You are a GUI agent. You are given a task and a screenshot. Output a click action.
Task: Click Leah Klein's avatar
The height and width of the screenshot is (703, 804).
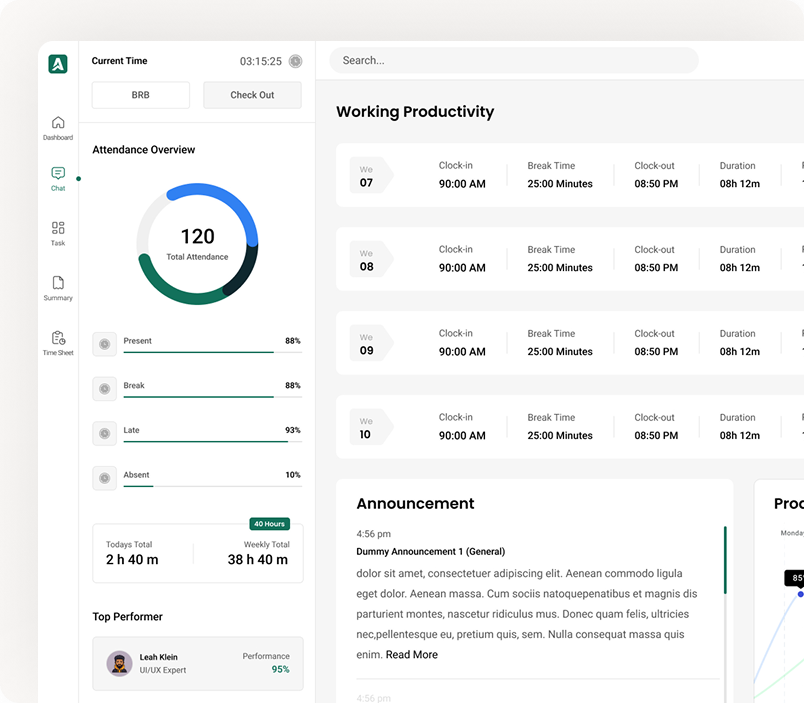click(x=119, y=664)
